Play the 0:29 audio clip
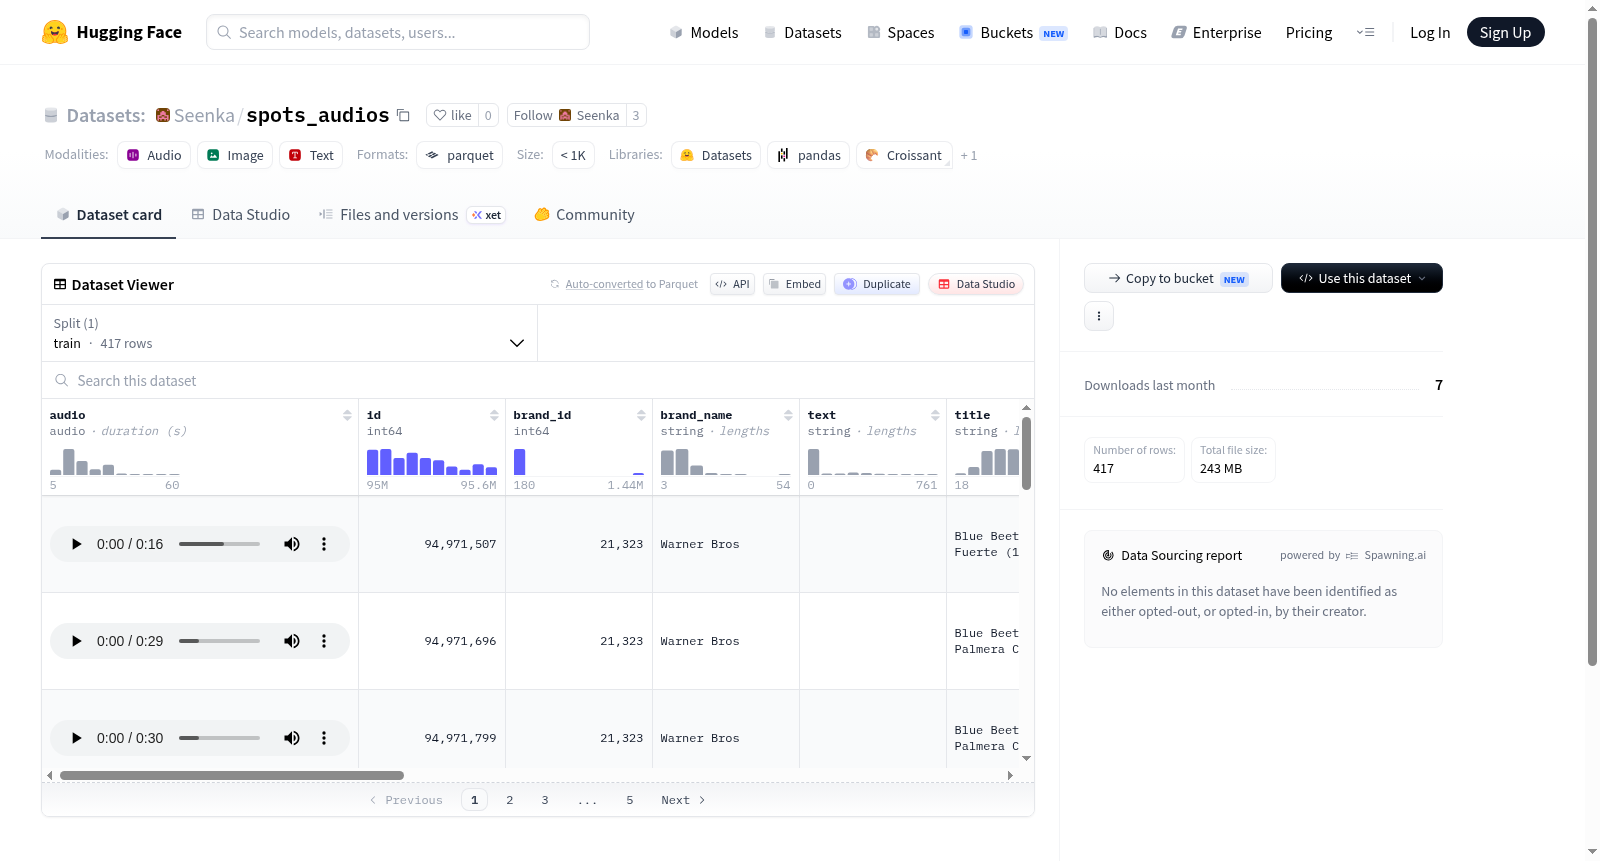 tap(76, 641)
